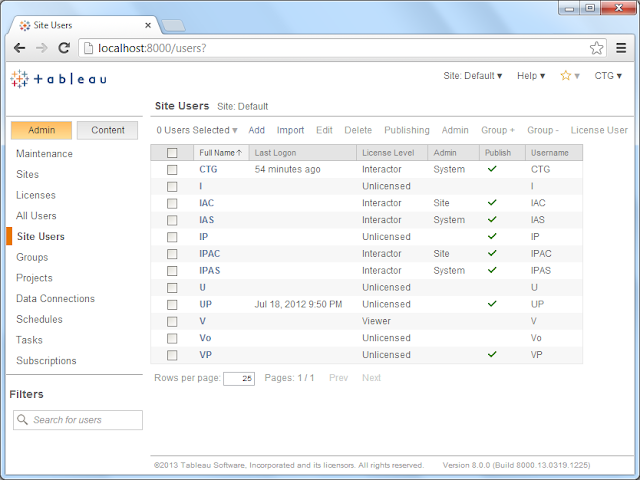
Task: Check the box for user IPAS
Action: (172, 271)
